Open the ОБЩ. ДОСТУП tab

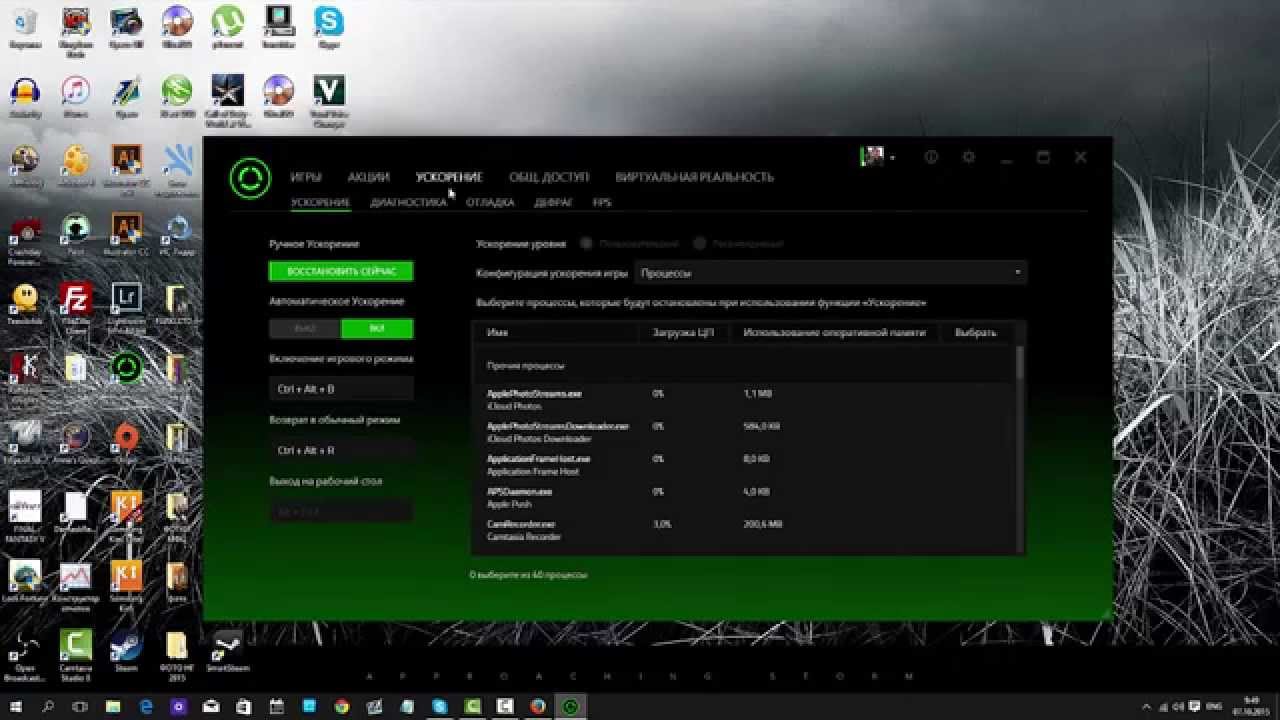coord(549,177)
